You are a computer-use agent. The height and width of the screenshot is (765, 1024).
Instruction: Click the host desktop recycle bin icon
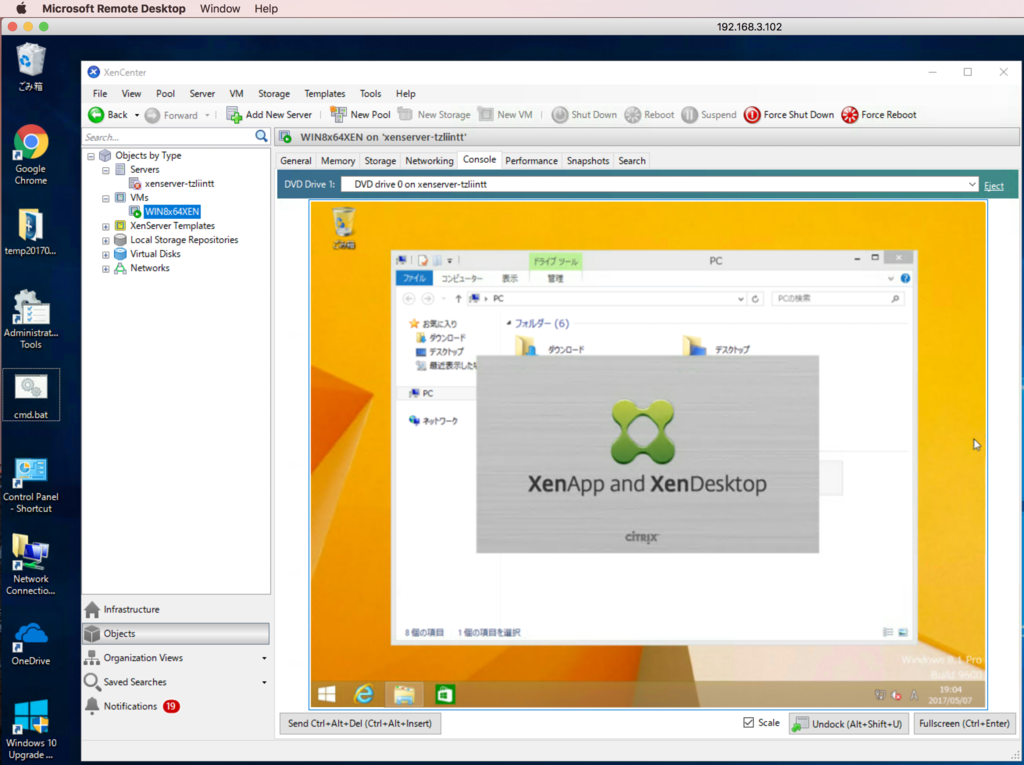31,67
